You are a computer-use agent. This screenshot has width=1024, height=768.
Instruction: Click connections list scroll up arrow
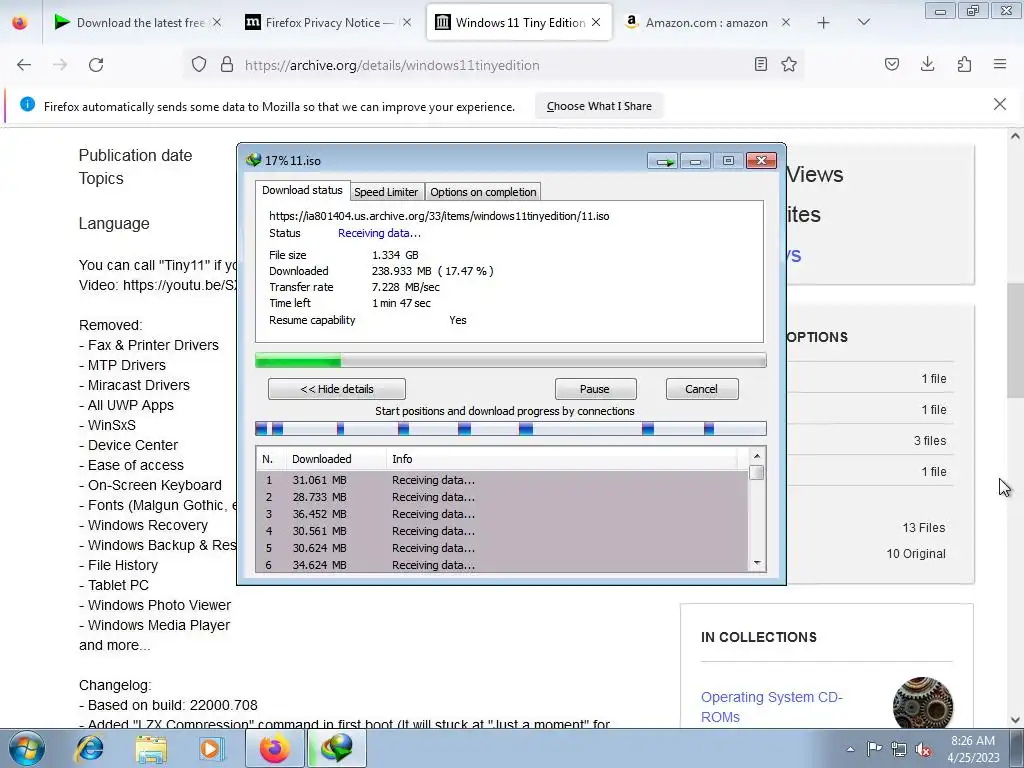point(756,456)
